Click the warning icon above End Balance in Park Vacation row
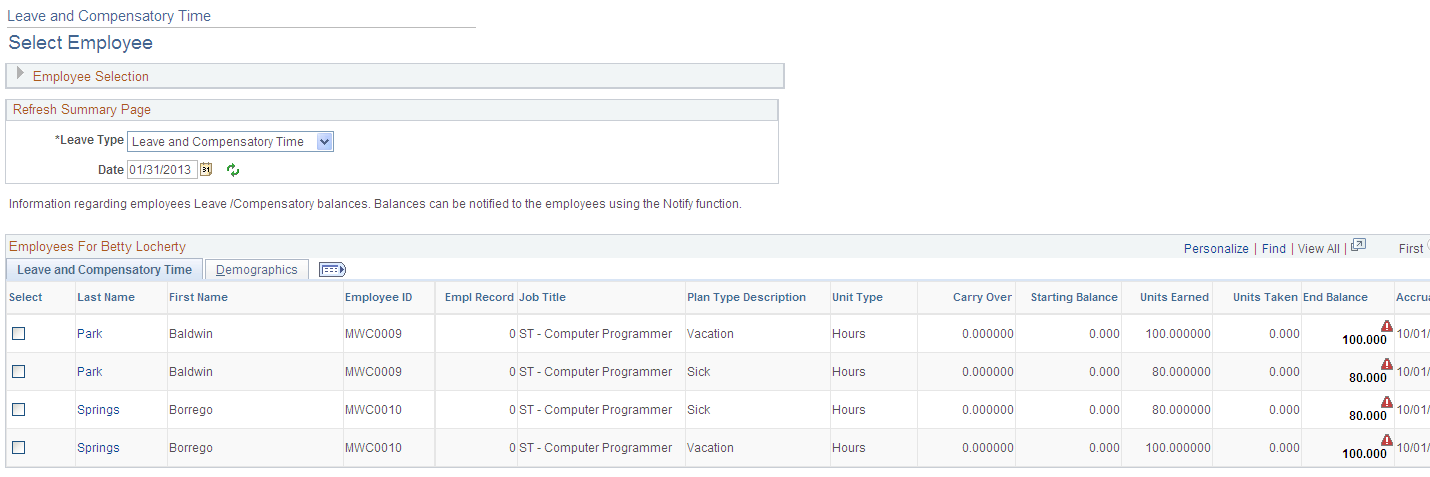 [1387, 326]
